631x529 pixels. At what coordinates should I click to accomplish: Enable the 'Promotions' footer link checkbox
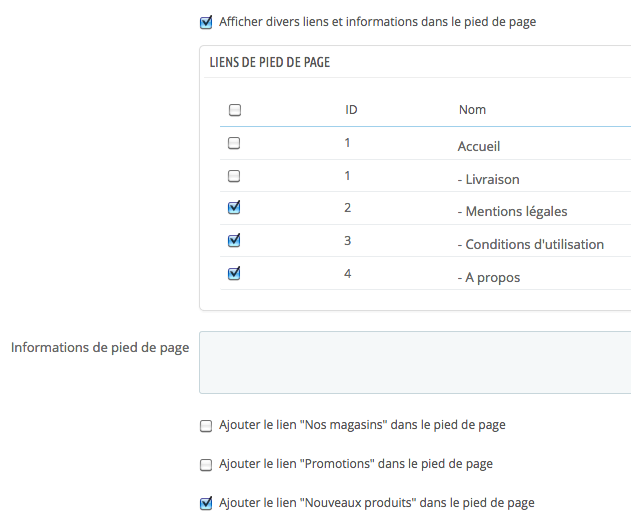click(x=206, y=465)
